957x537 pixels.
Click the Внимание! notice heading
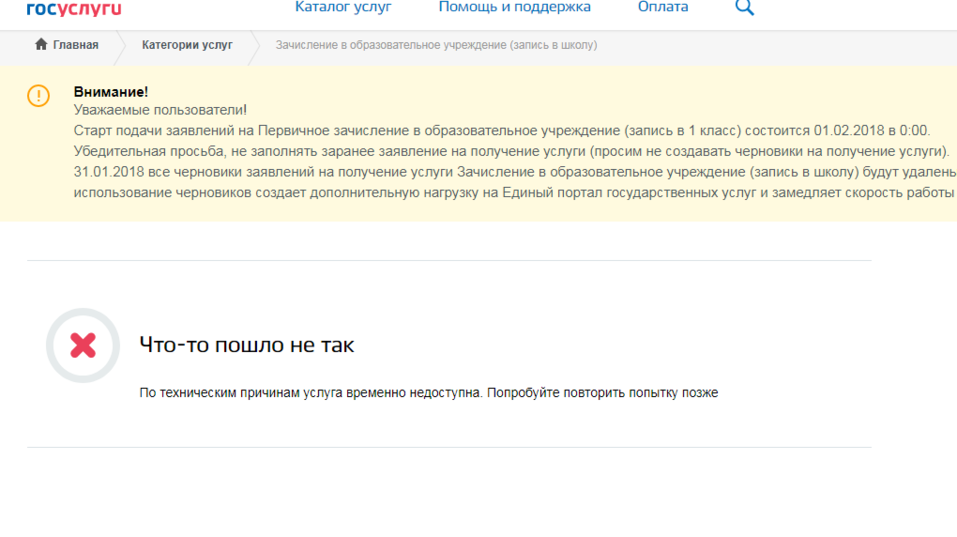(111, 92)
